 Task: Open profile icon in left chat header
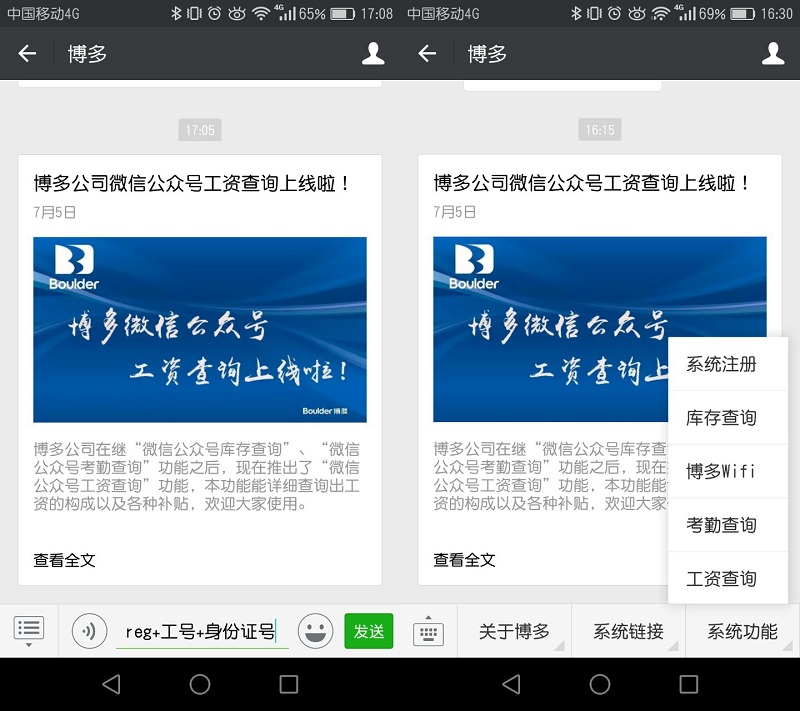tap(373, 54)
